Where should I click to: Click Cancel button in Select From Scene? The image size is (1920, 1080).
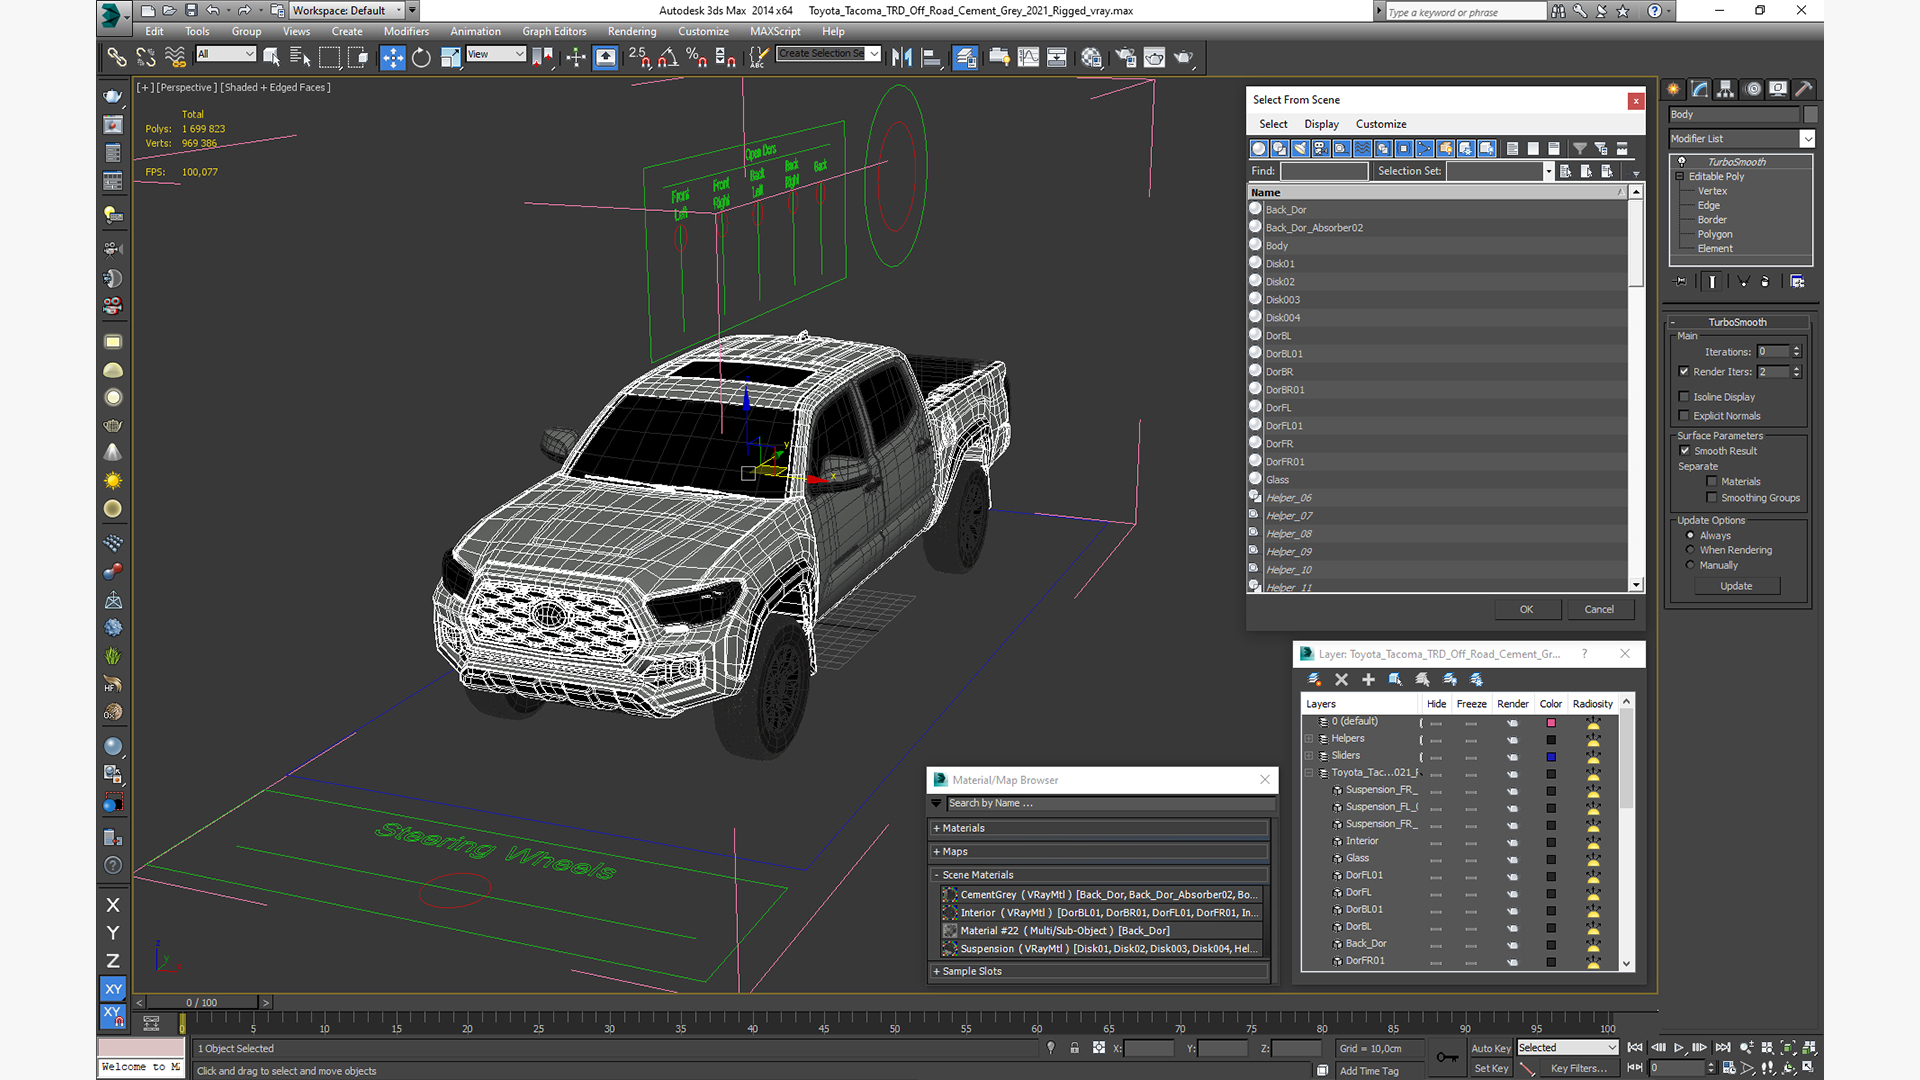1600,608
